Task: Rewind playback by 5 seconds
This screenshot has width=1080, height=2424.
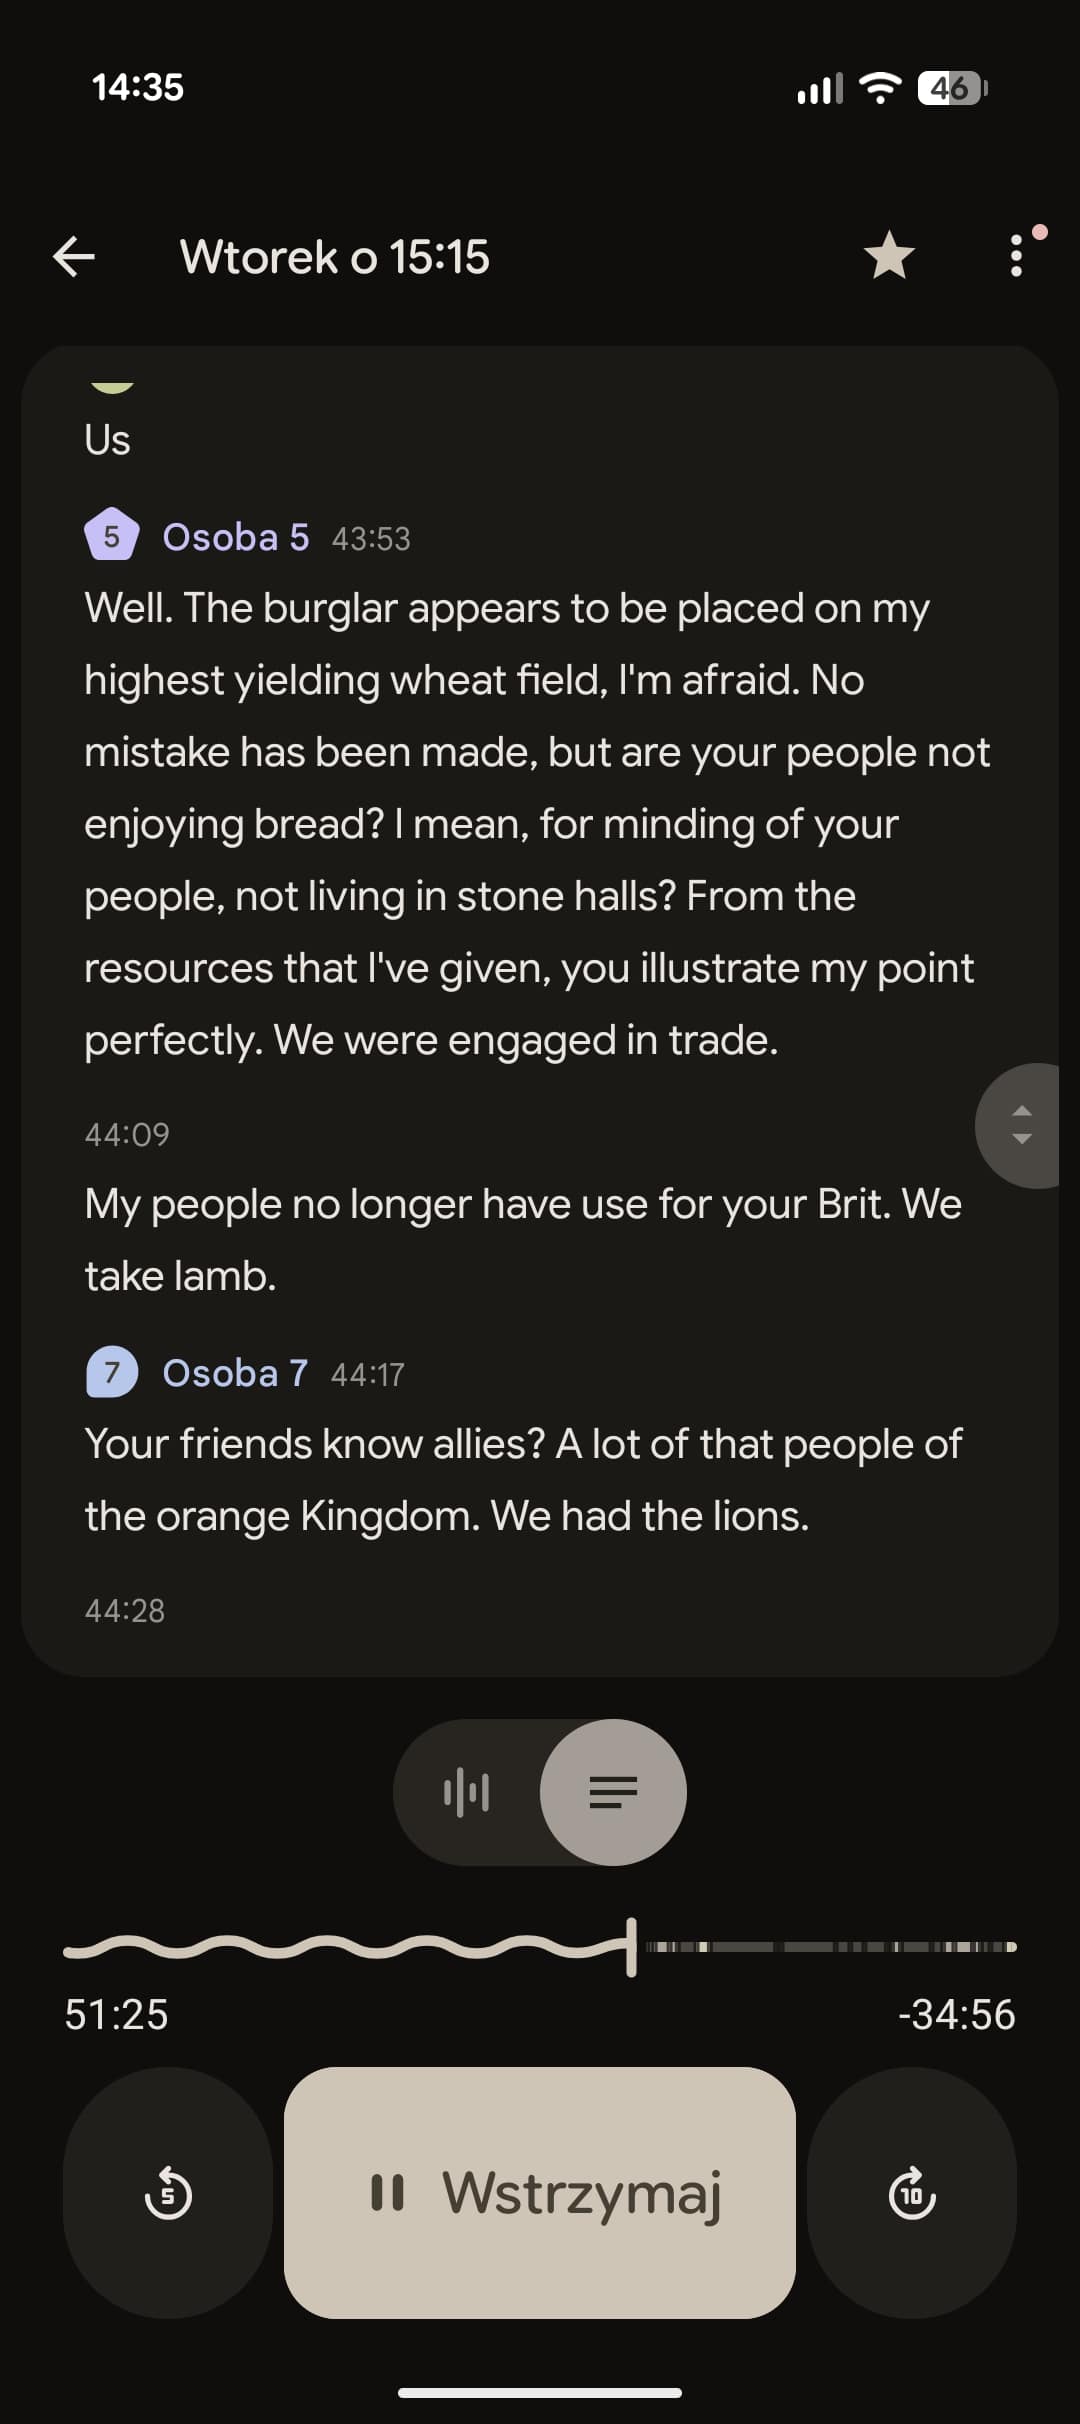Action: click(168, 2192)
